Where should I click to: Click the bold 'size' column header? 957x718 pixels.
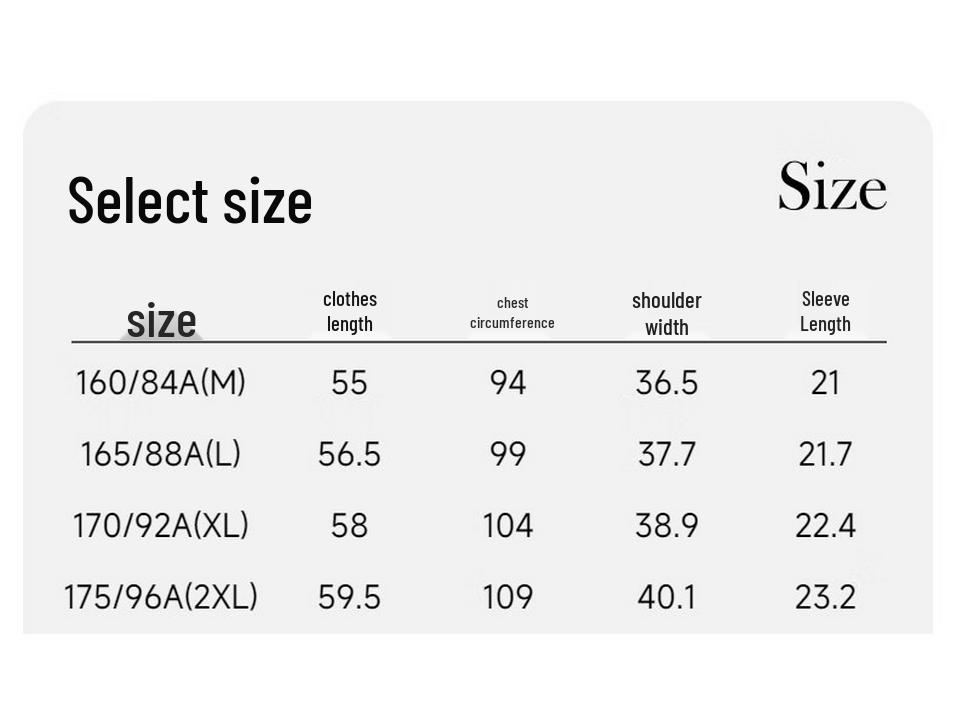coord(161,321)
